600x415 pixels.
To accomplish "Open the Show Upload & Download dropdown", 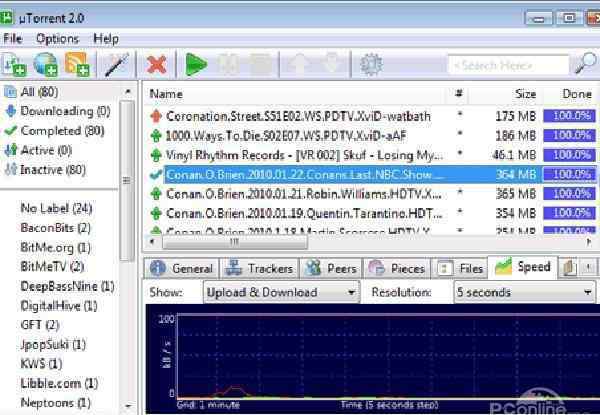I will (281, 293).
